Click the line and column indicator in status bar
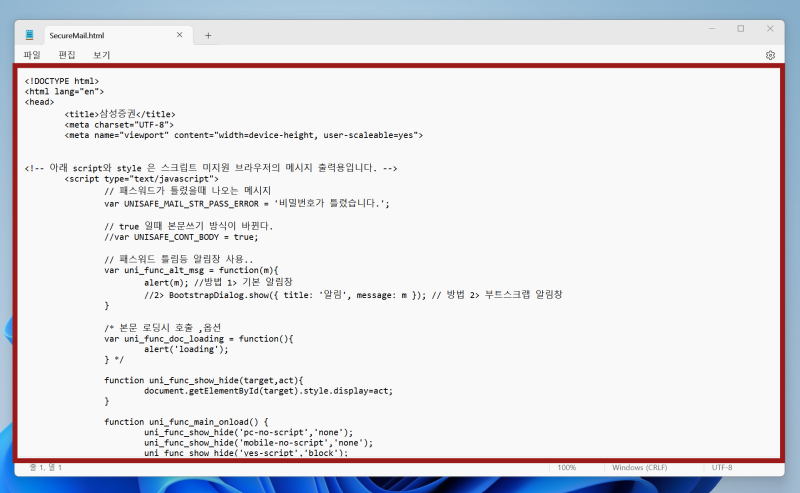The height and width of the screenshot is (493, 800). 45,467
